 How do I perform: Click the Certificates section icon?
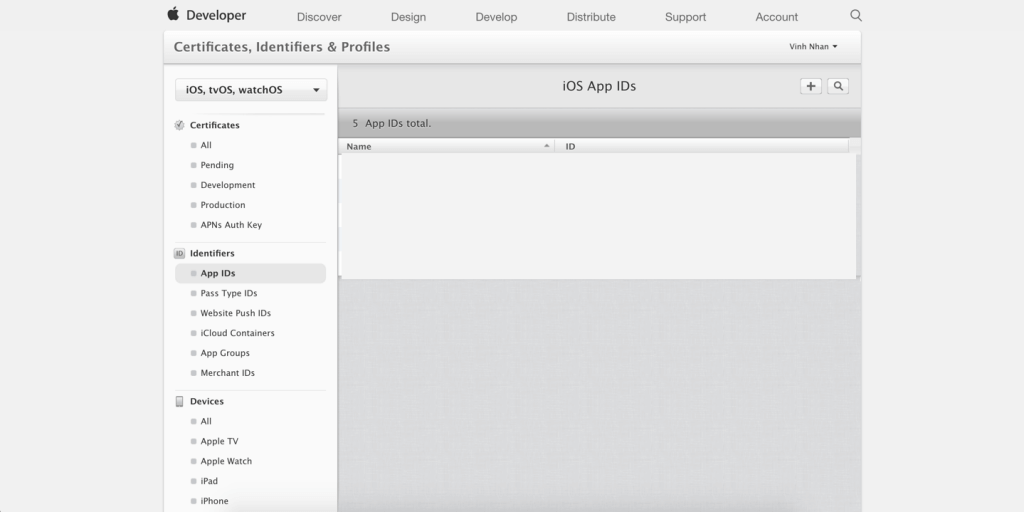click(x=180, y=125)
